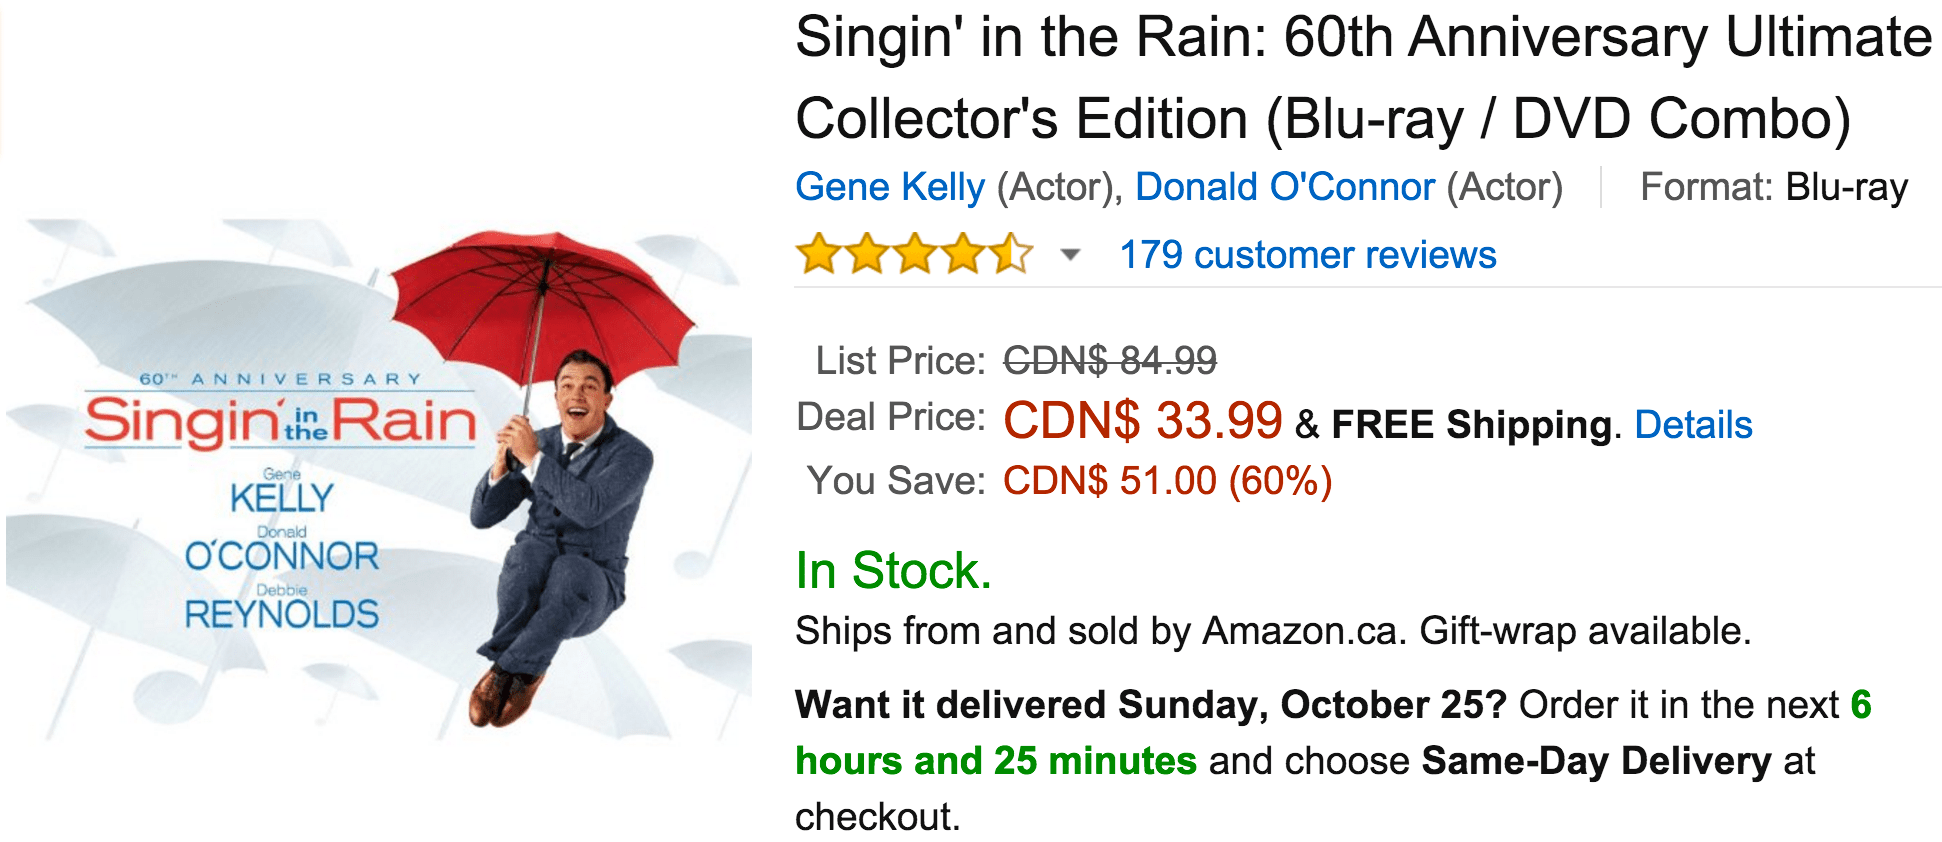Open the 179 customer reviews page
This screenshot has height=842, width=1942.
coord(1306,255)
